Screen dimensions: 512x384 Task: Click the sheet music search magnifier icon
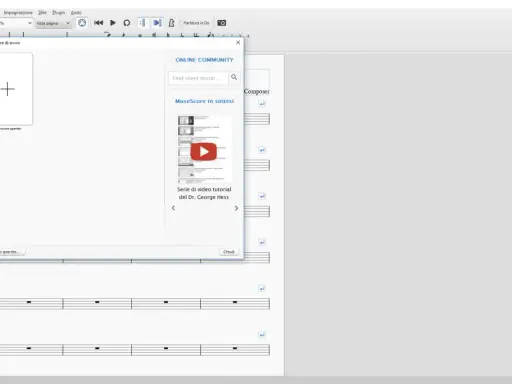[234, 77]
